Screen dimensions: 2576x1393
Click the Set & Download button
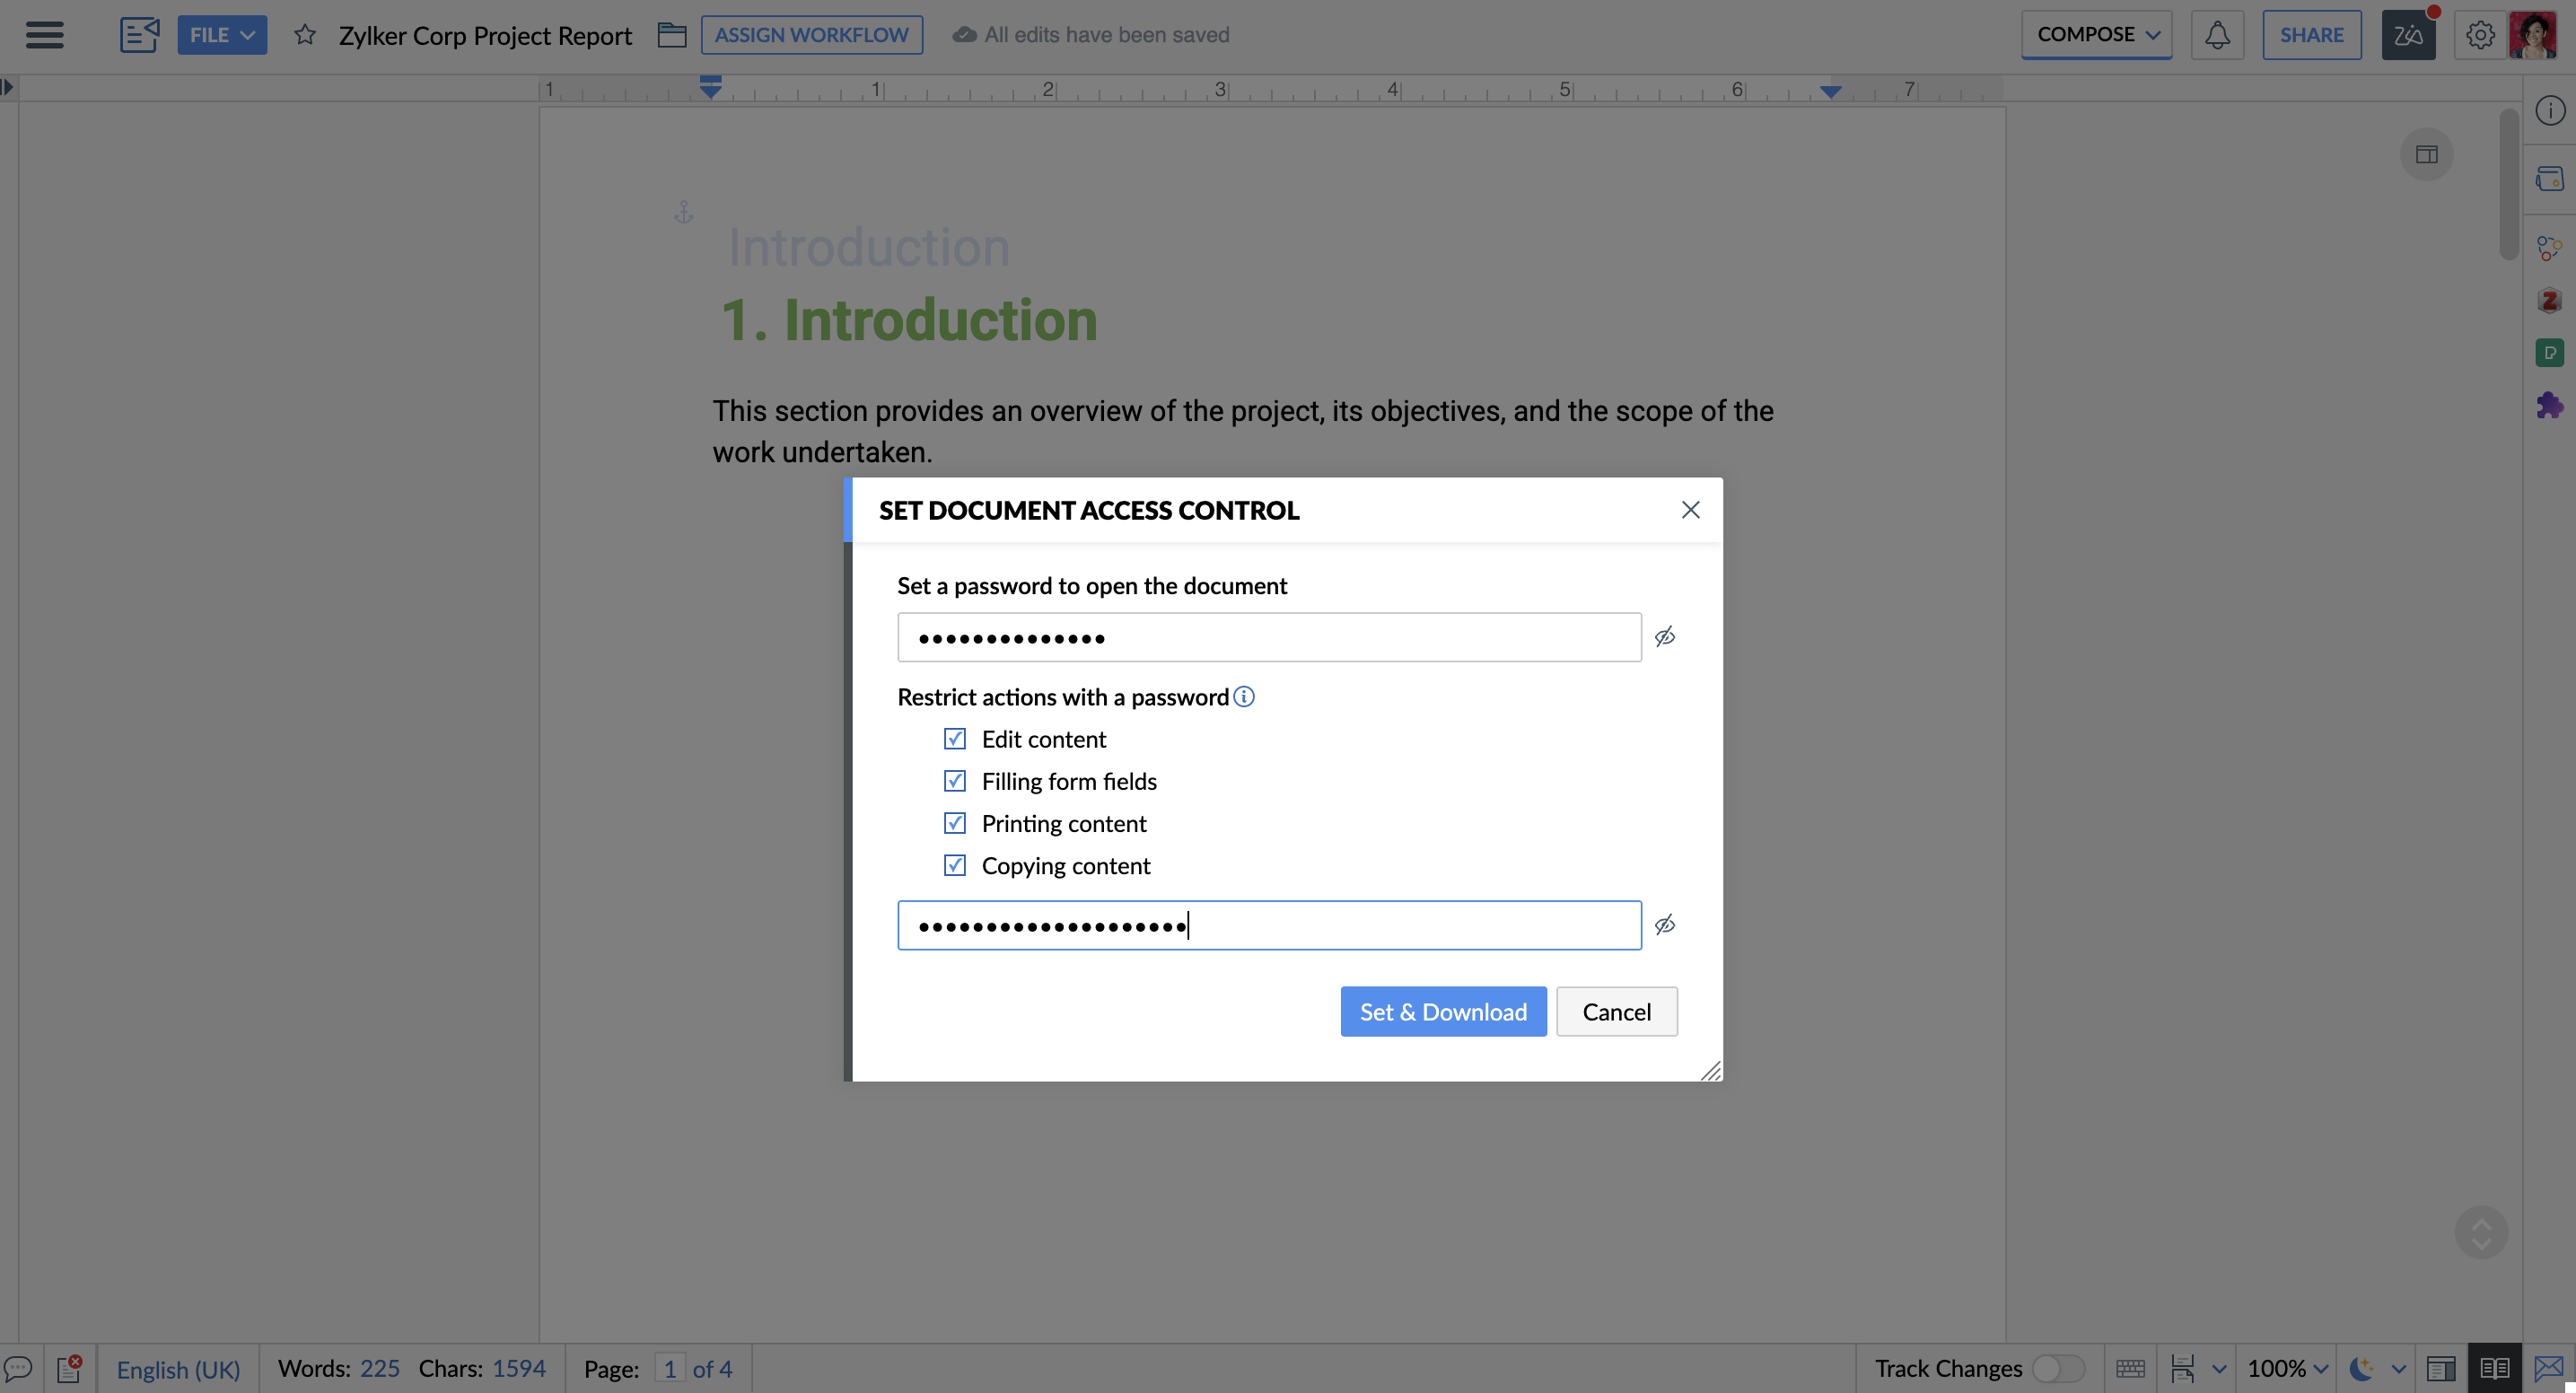[1442, 1011]
